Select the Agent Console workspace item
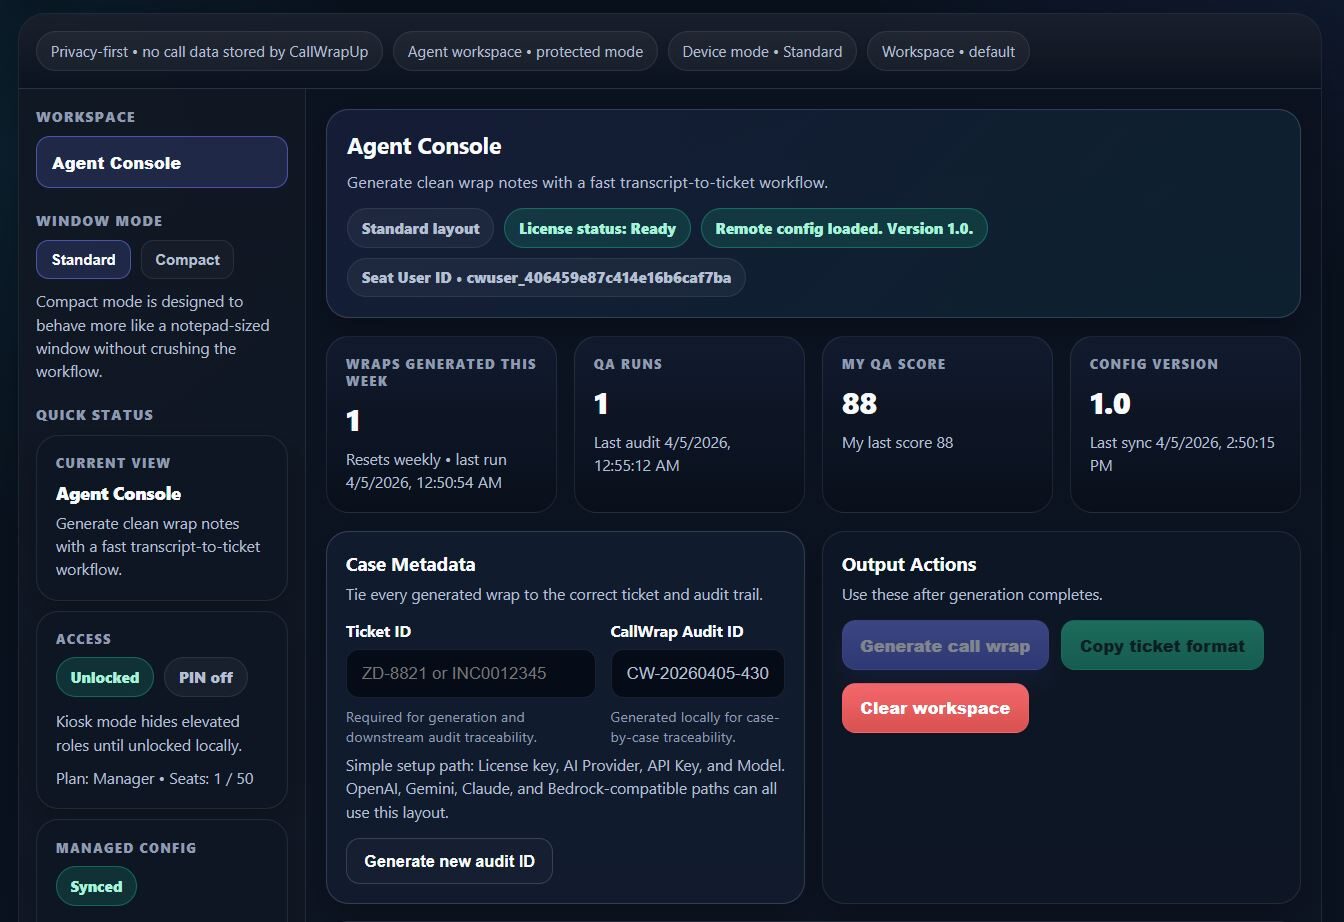Screen dimensions: 1344x922 click(x=162, y=163)
